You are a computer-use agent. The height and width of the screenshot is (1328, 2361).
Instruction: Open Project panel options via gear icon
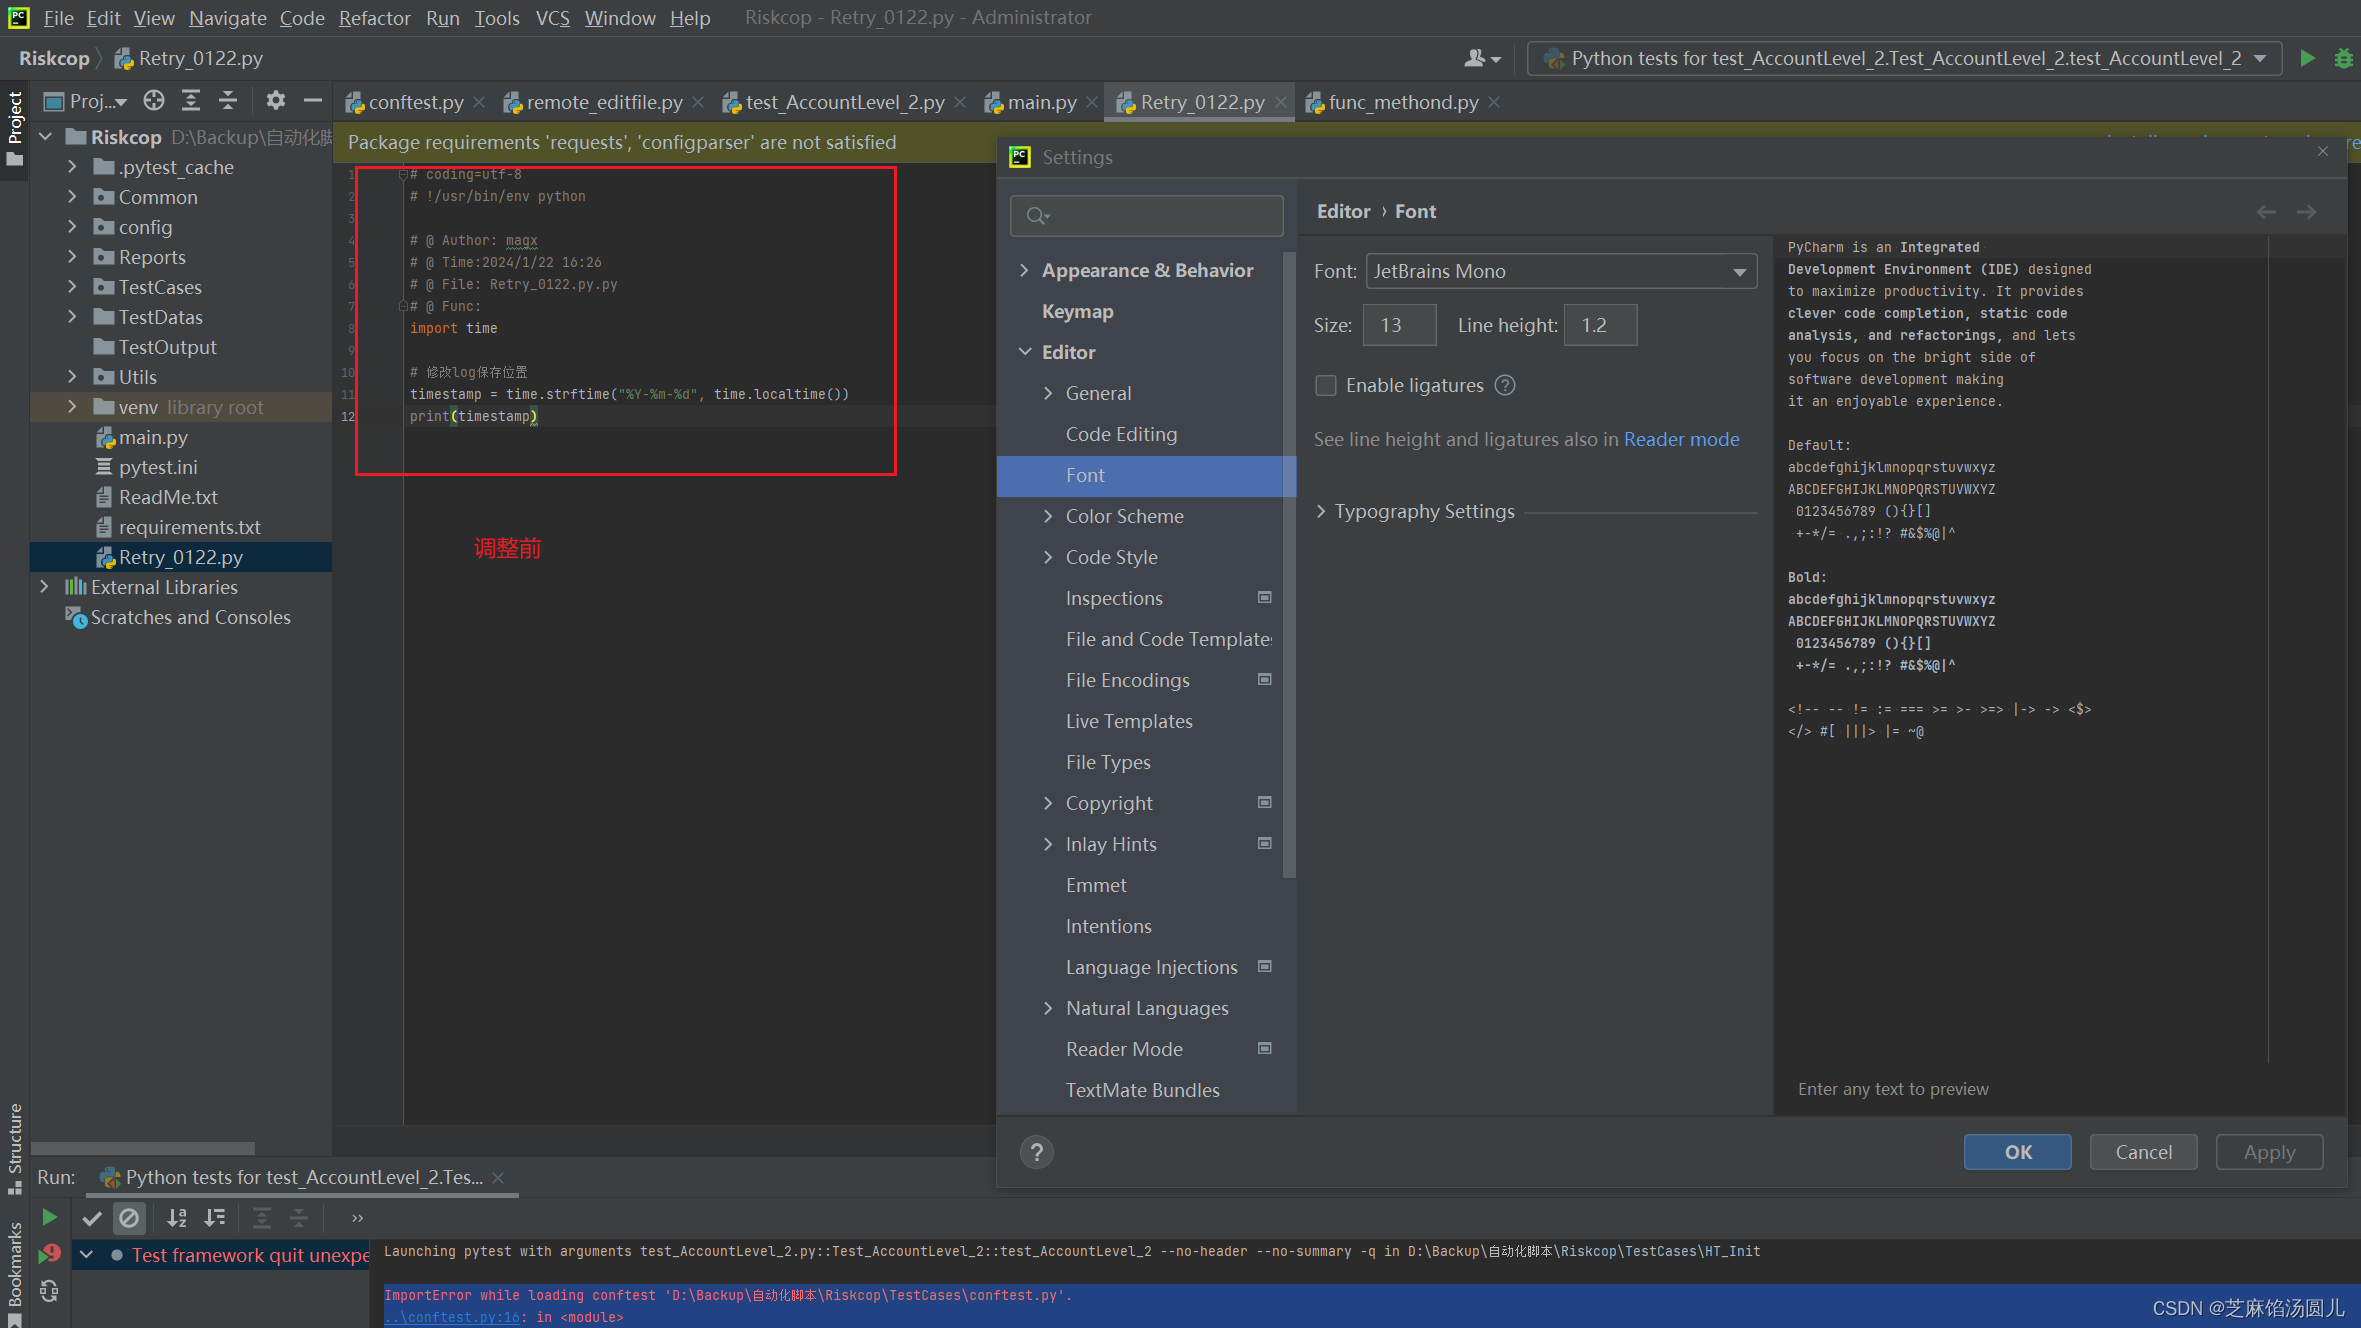(274, 100)
